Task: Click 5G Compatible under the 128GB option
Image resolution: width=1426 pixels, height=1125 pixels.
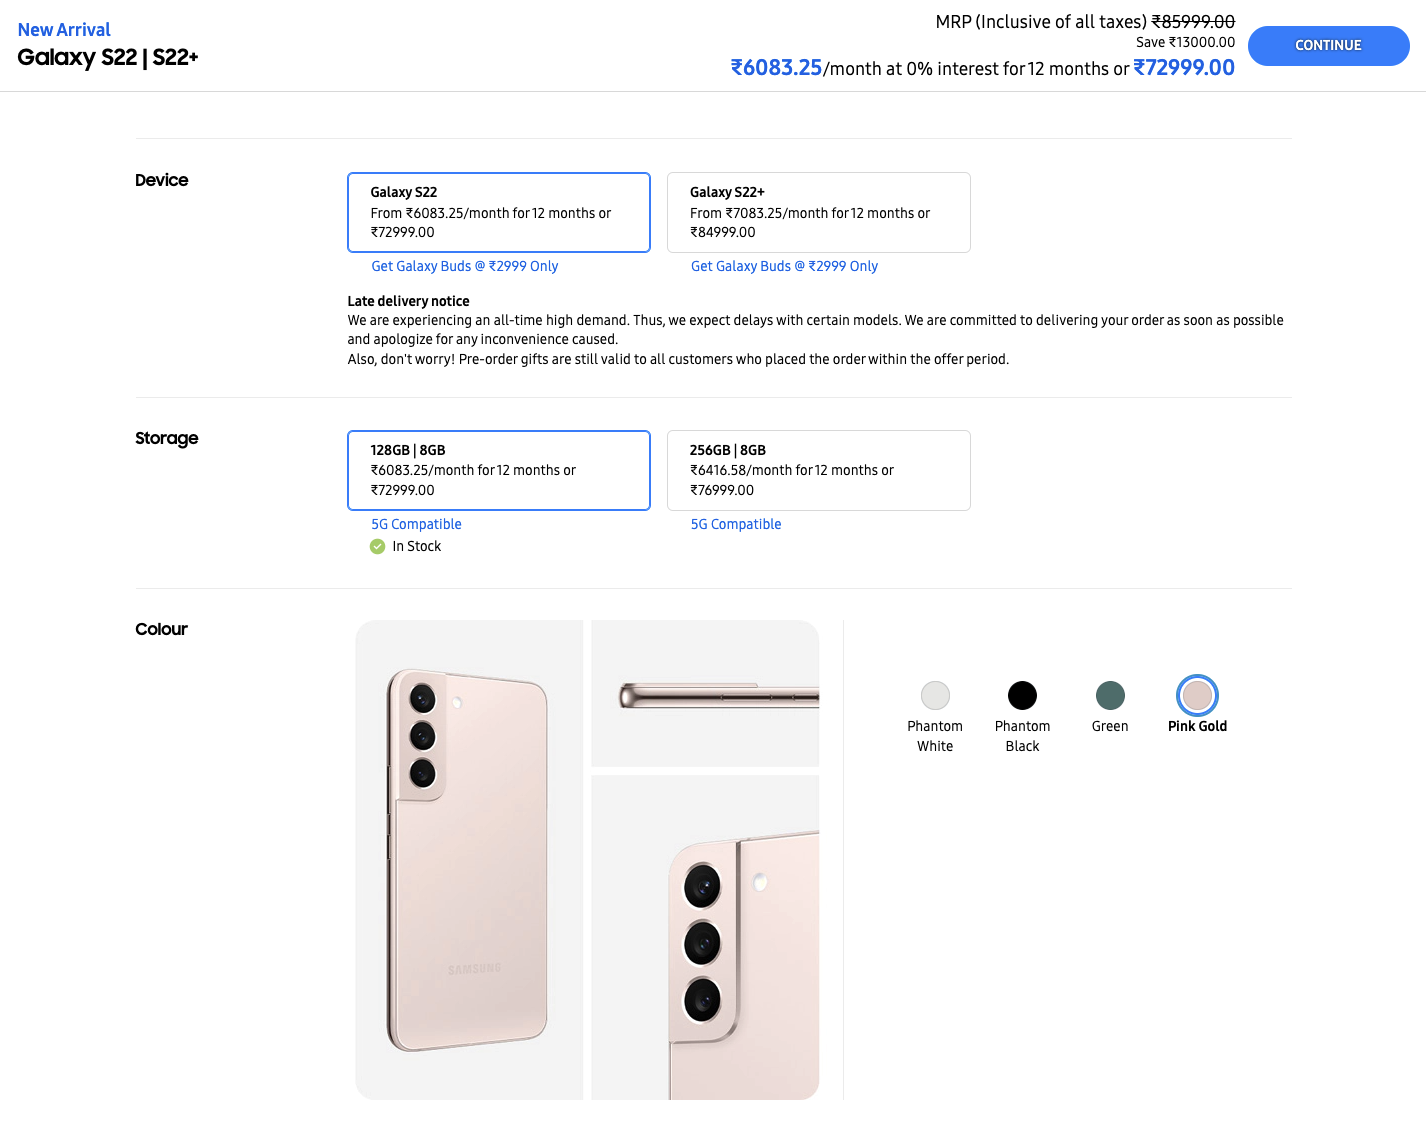Action: point(416,524)
